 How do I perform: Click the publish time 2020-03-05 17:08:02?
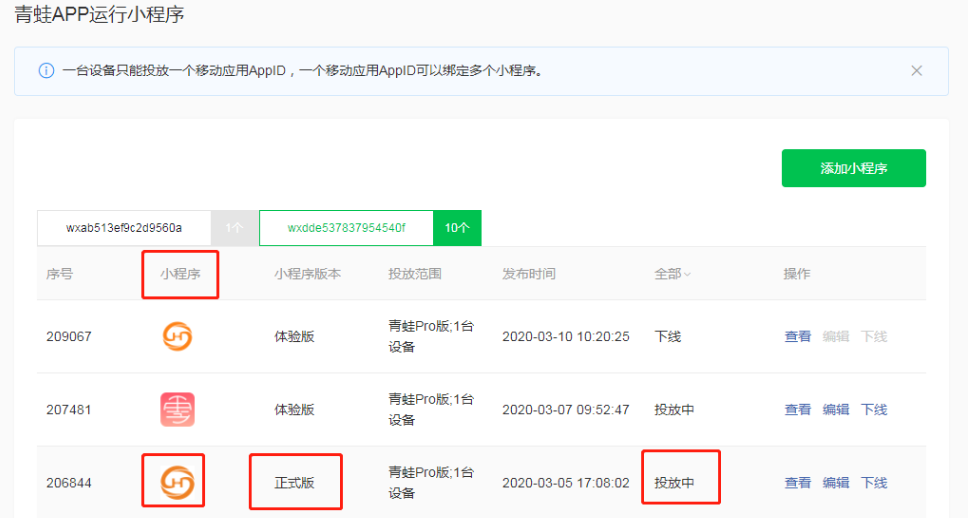(x=566, y=483)
